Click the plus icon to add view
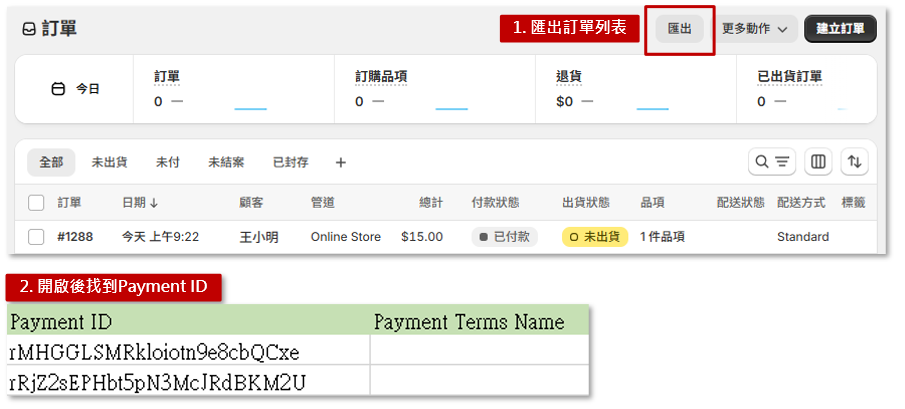 click(x=340, y=162)
